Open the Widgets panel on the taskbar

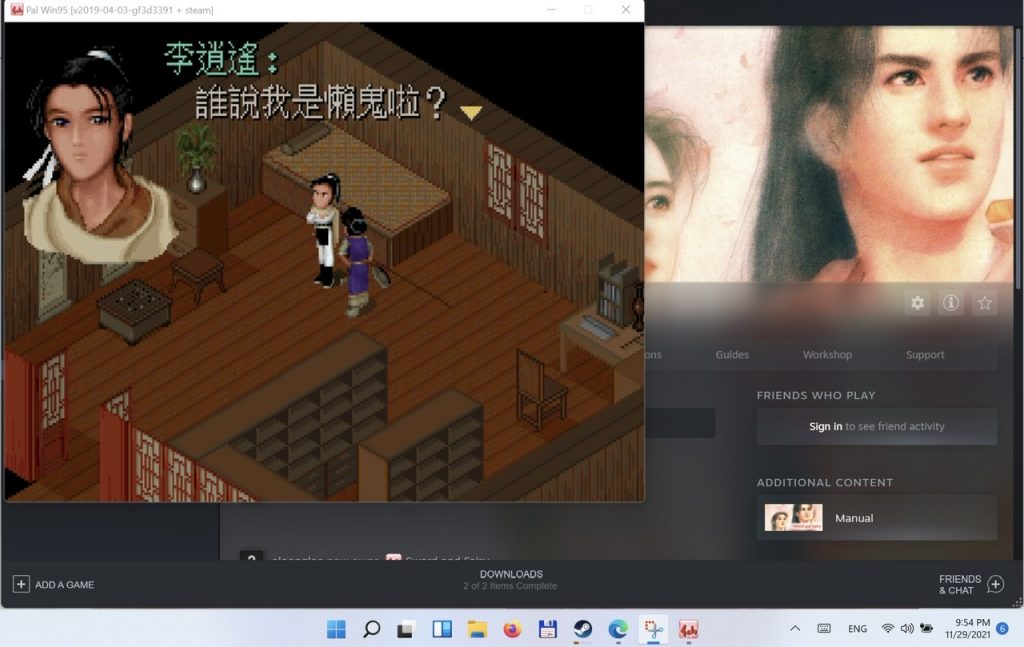[442, 629]
